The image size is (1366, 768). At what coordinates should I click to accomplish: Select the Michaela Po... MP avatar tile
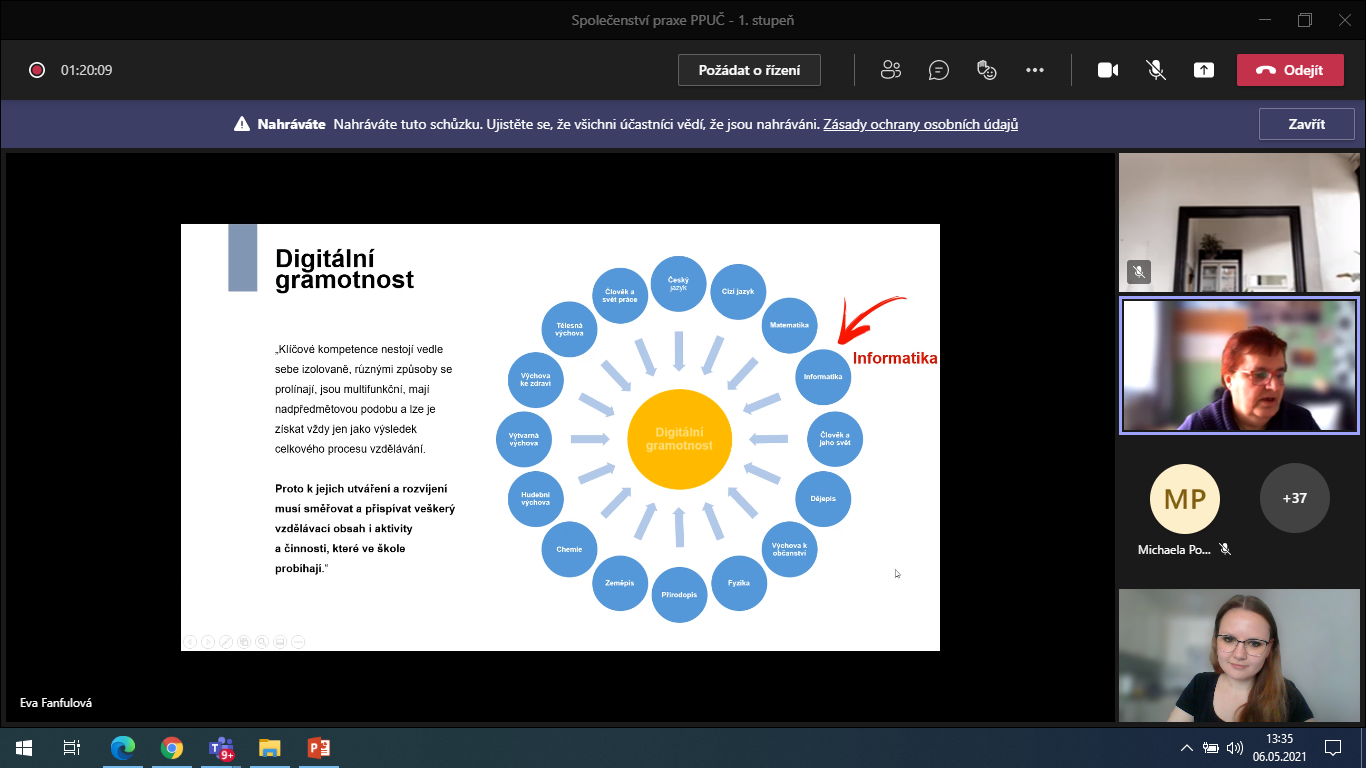[x=1185, y=499]
